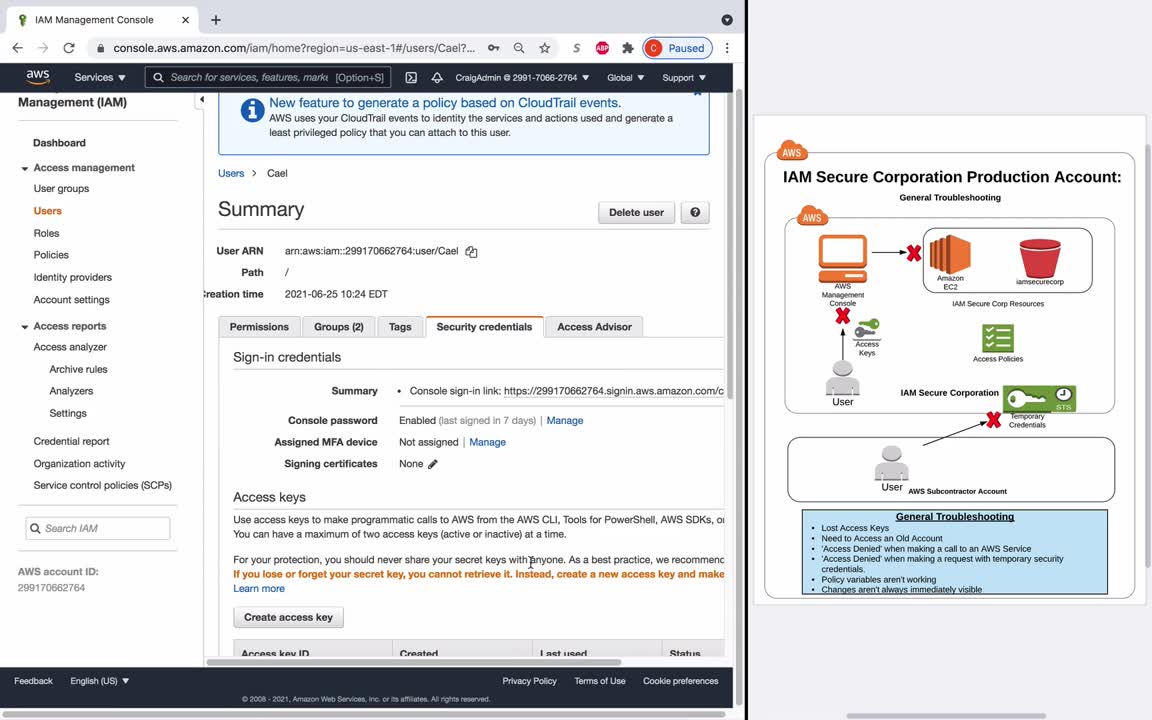
Task: Open Chrome three-dot menu
Action: 727,48
